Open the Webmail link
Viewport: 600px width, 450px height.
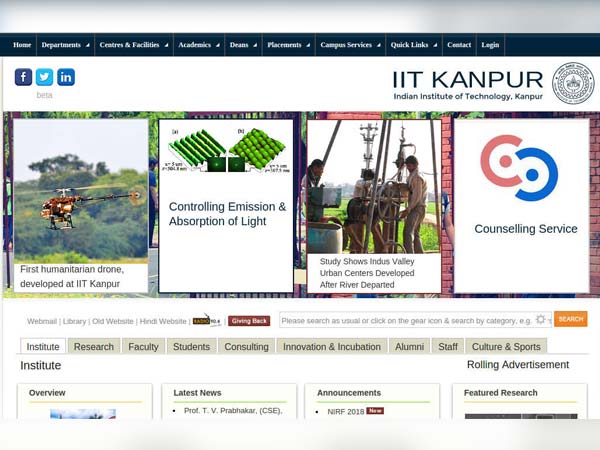click(42, 321)
